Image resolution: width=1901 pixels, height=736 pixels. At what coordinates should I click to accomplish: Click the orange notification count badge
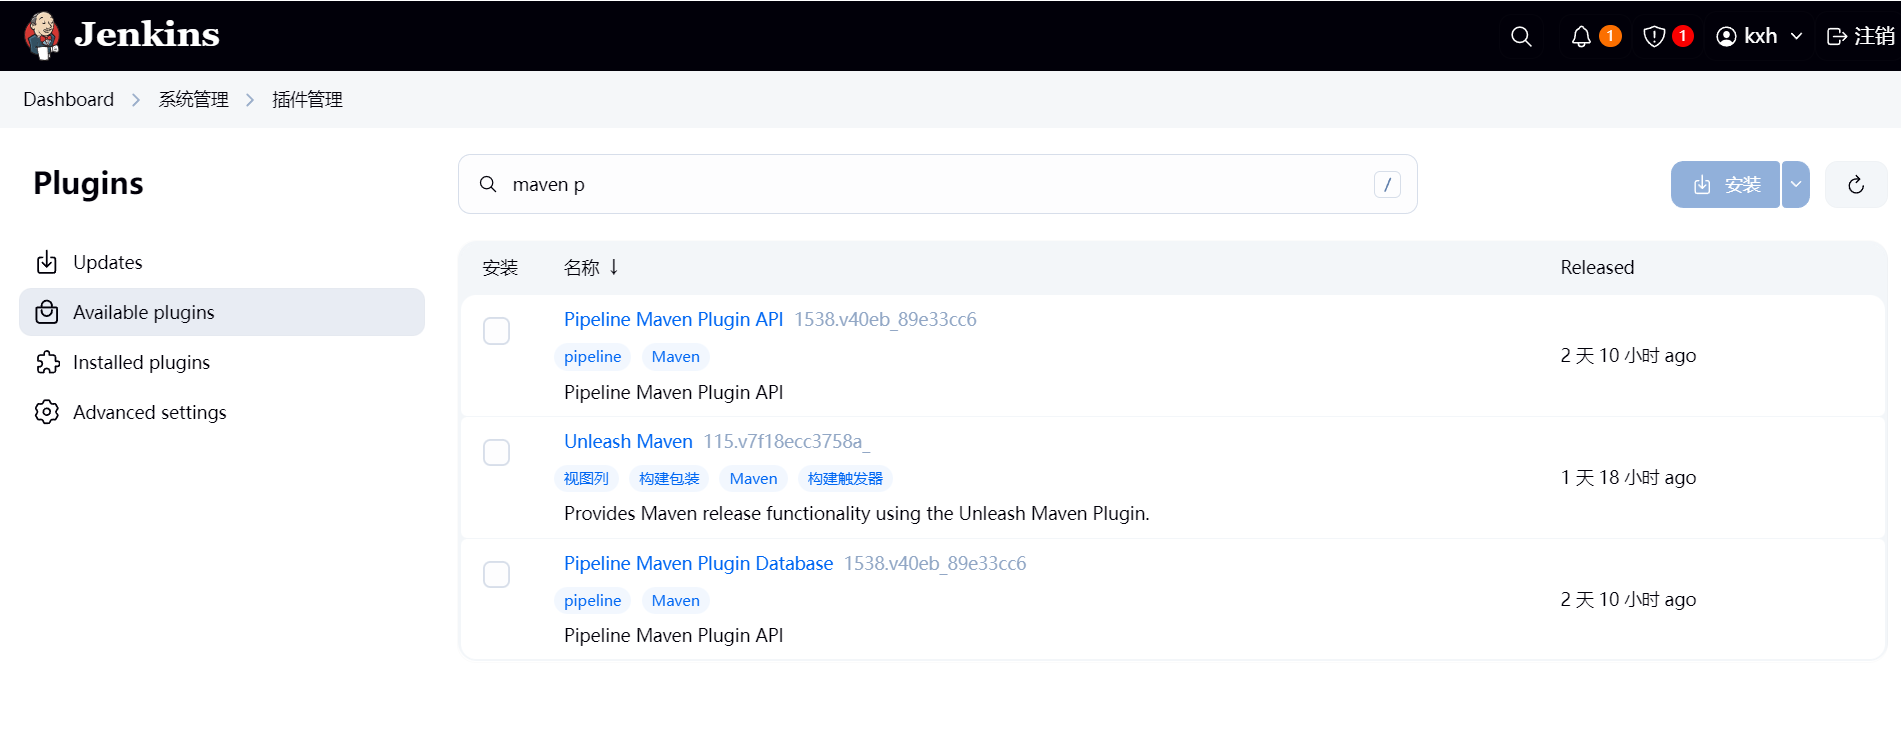pyautogui.click(x=1610, y=36)
